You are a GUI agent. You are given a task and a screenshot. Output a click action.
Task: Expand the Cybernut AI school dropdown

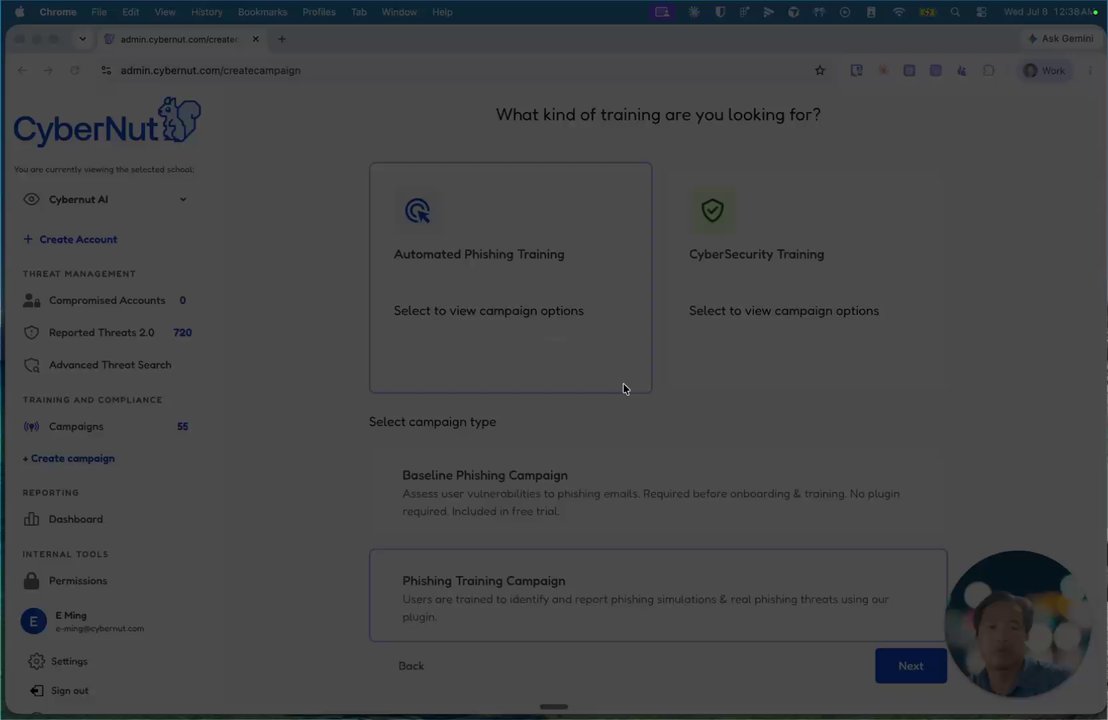pyautogui.click(x=182, y=199)
